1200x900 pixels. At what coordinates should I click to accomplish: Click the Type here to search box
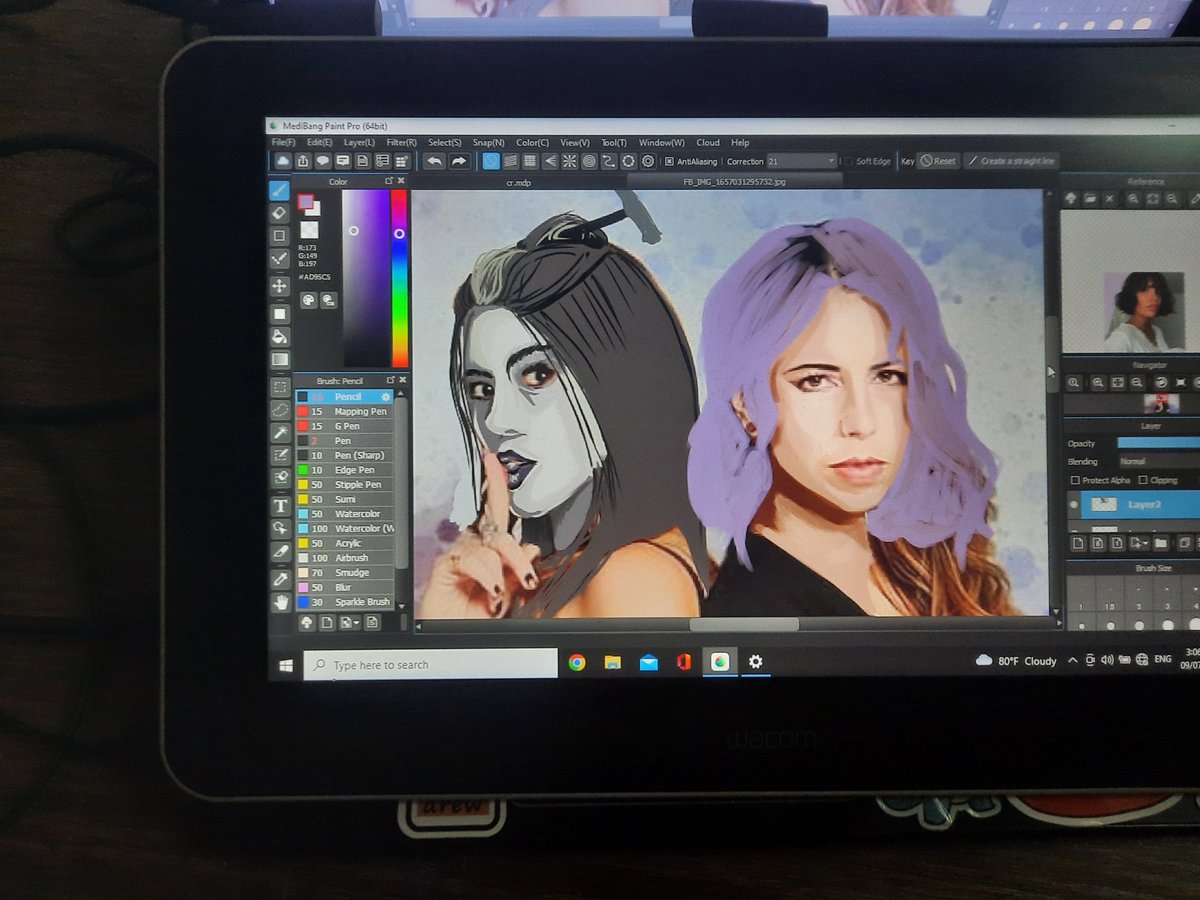[430, 664]
